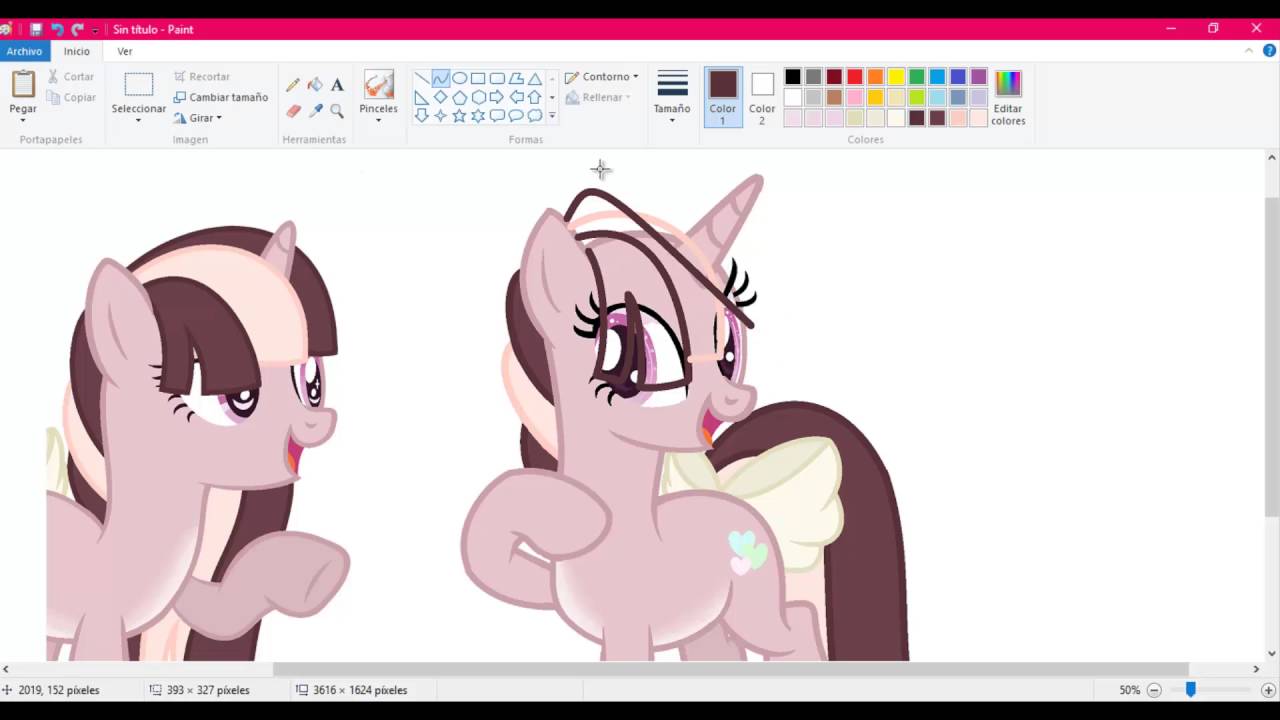This screenshot has height=720, width=1280.
Task: Click the Pegar clipboard button
Action: point(23,85)
